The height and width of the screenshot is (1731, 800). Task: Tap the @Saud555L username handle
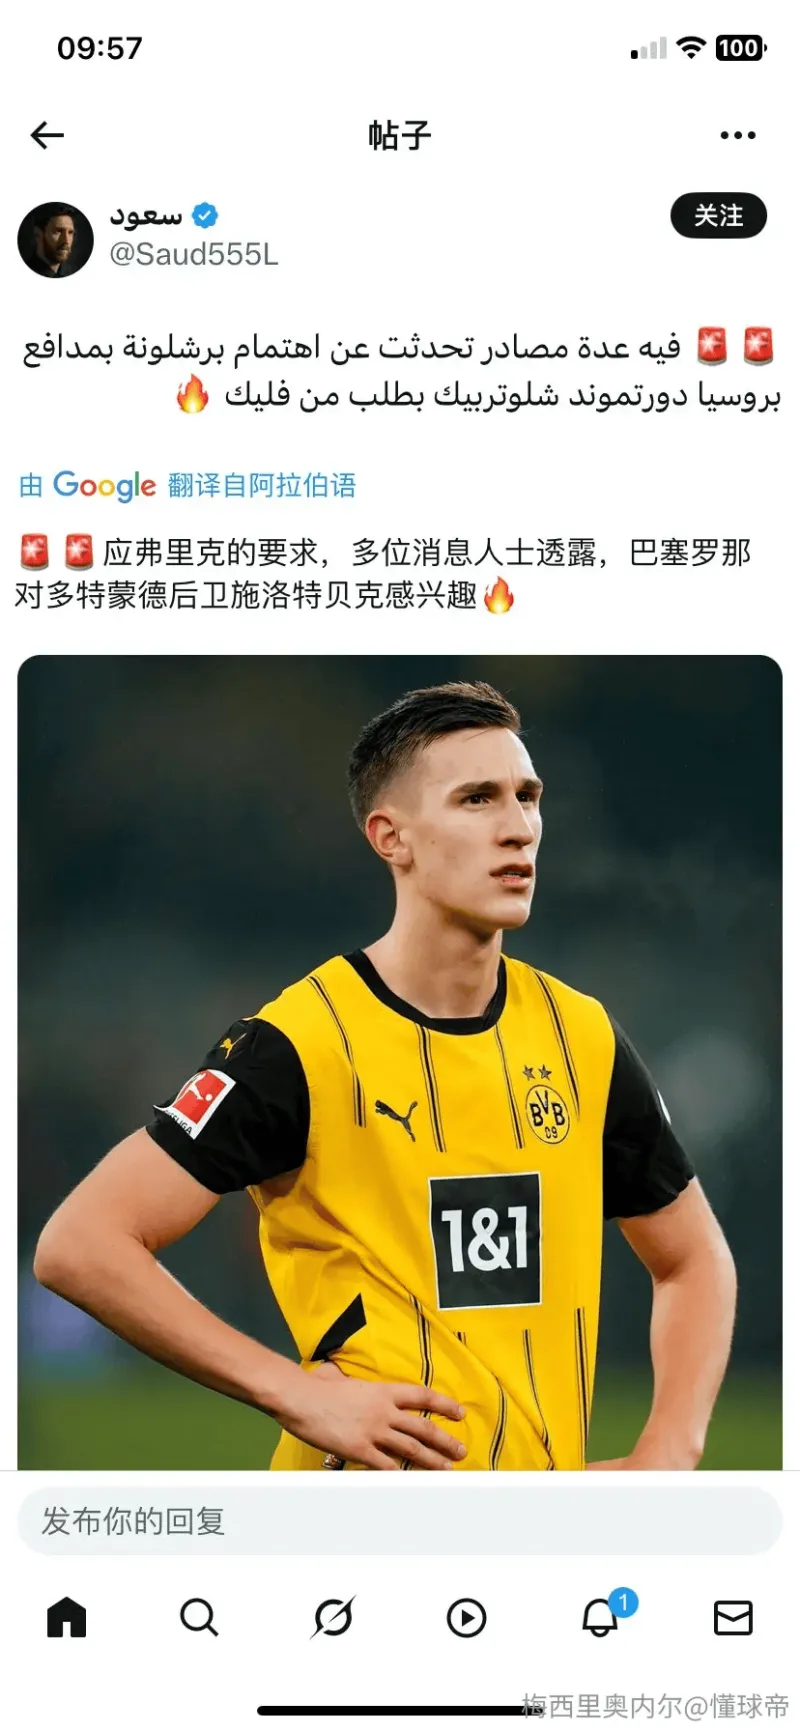point(194,254)
